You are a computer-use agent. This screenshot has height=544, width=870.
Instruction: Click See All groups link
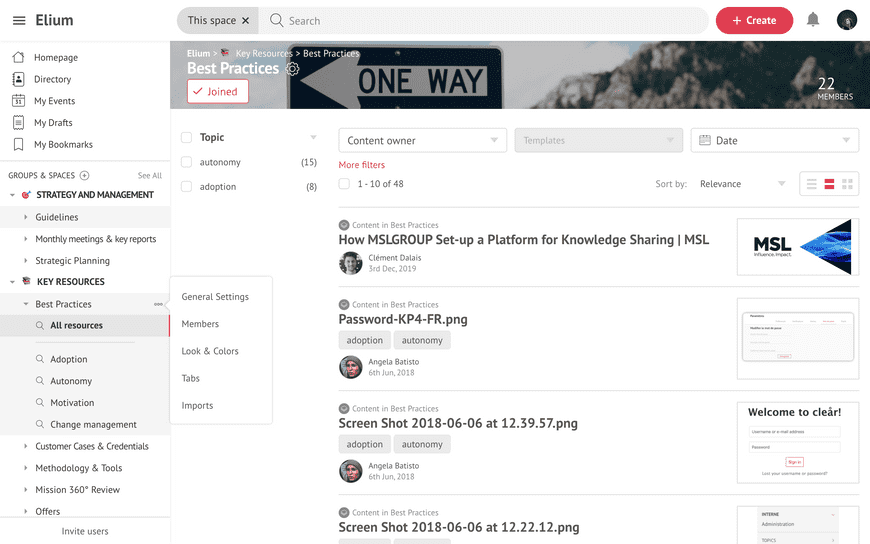(x=150, y=175)
